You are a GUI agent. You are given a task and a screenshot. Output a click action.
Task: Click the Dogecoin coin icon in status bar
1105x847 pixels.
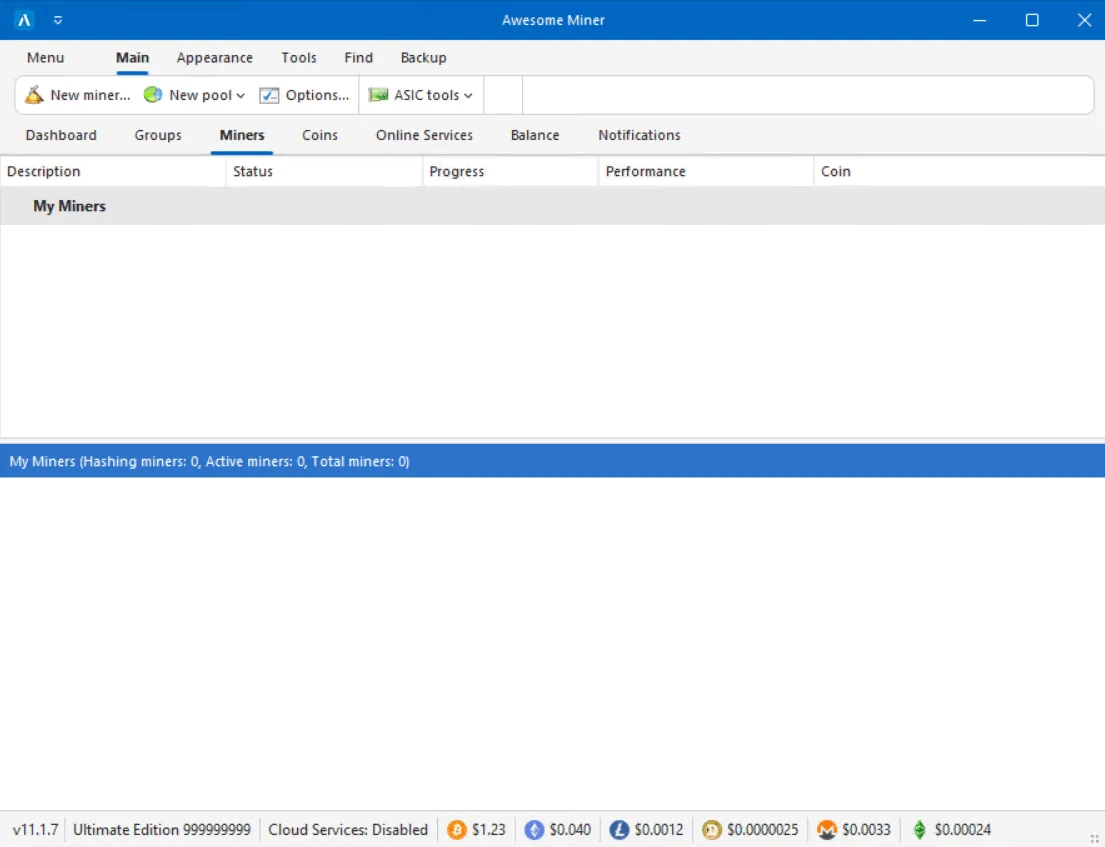point(712,830)
